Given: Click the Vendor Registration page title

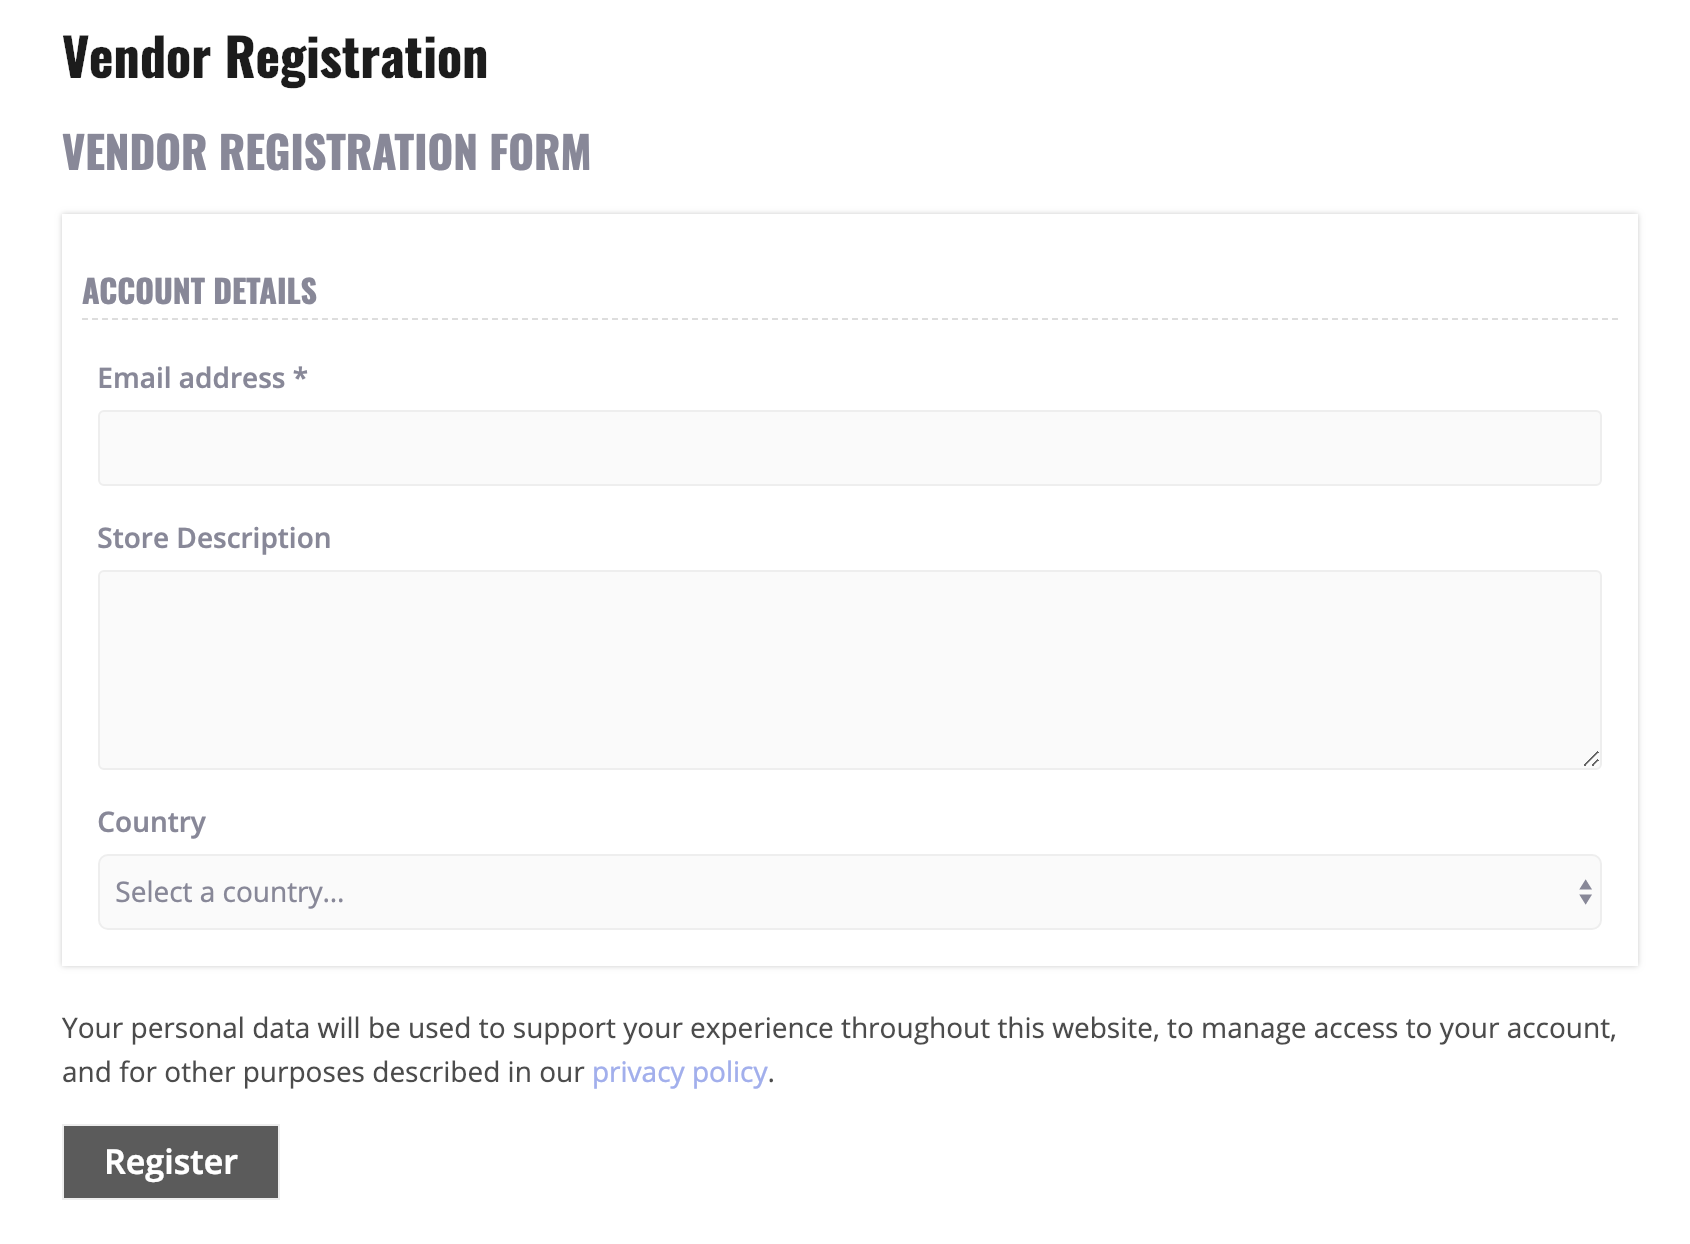Looking at the screenshot, I should tap(275, 58).
